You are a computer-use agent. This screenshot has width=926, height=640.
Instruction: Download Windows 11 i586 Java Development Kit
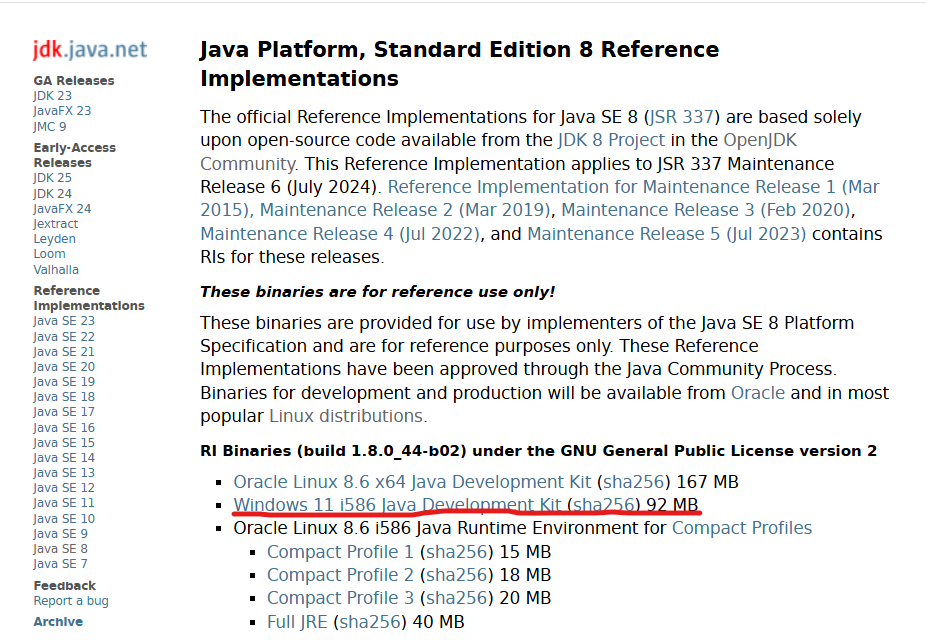coord(397,505)
